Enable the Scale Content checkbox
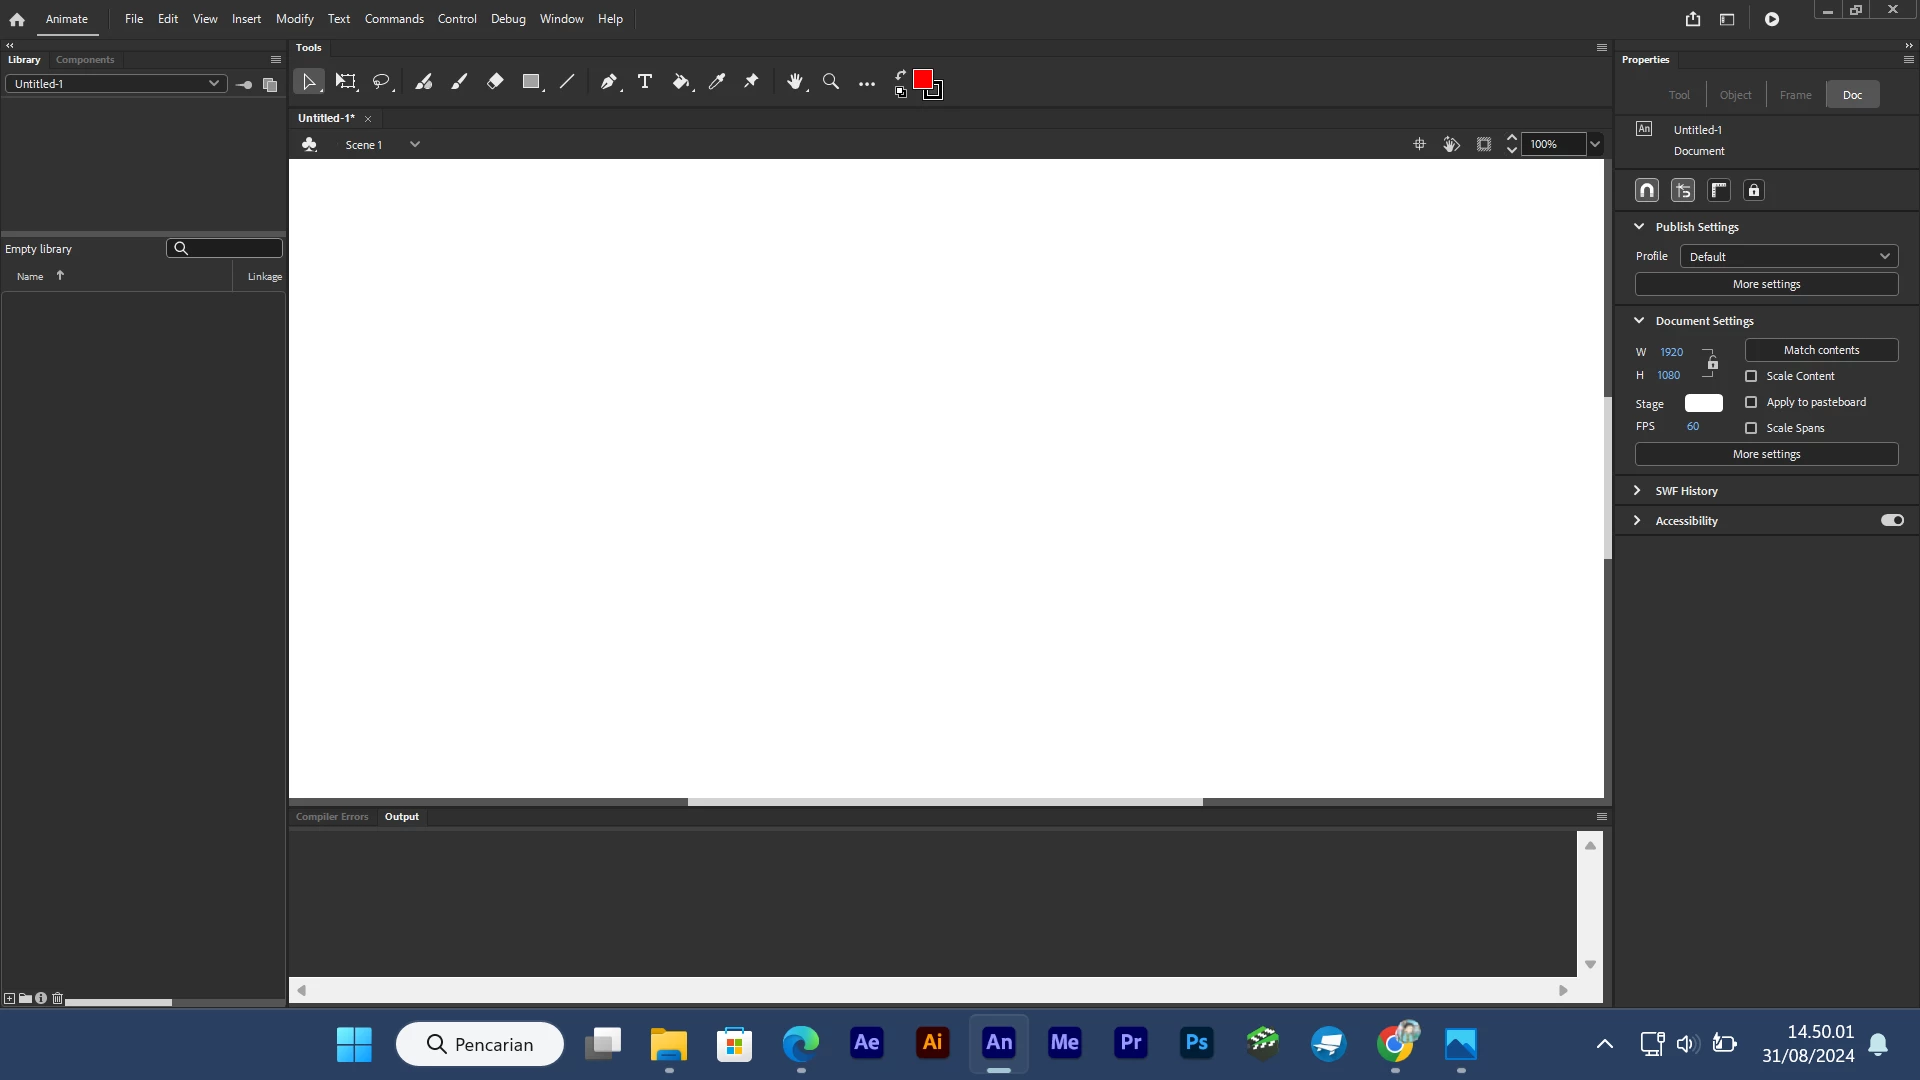Viewport: 1920px width, 1080px height. [1751, 376]
